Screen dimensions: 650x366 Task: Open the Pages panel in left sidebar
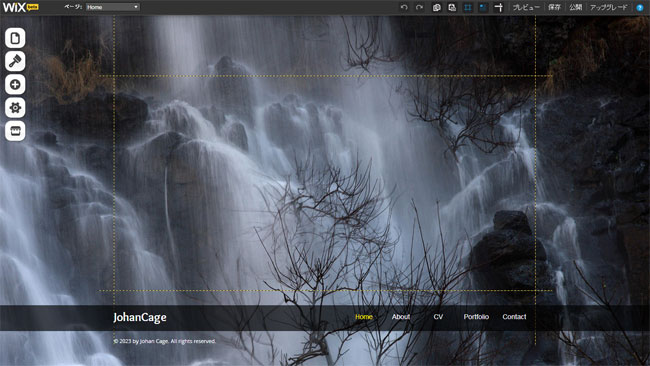click(x=15, y=38)
